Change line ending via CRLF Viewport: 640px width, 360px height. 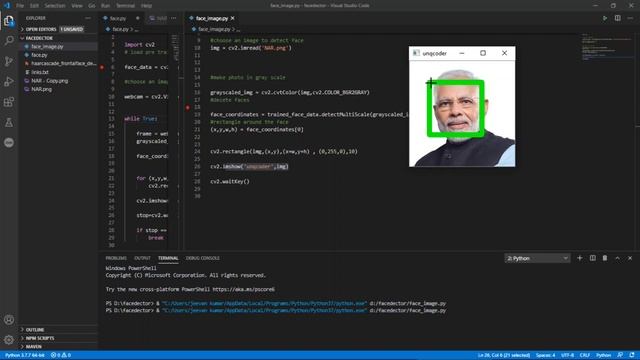(x=585, y=355)
